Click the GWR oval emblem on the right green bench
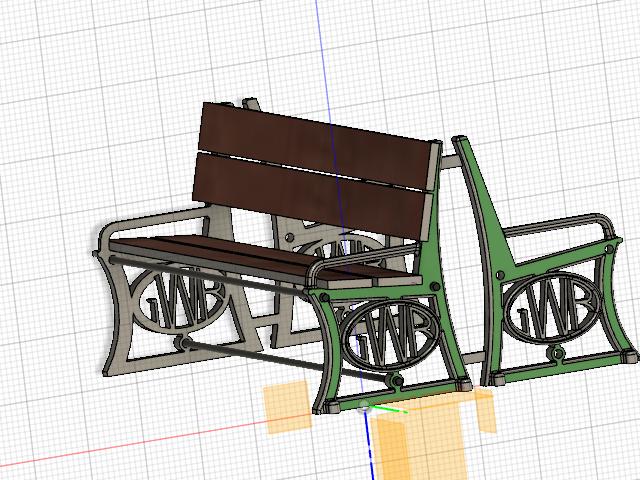 pyautogui.click(x=553, y=308)
